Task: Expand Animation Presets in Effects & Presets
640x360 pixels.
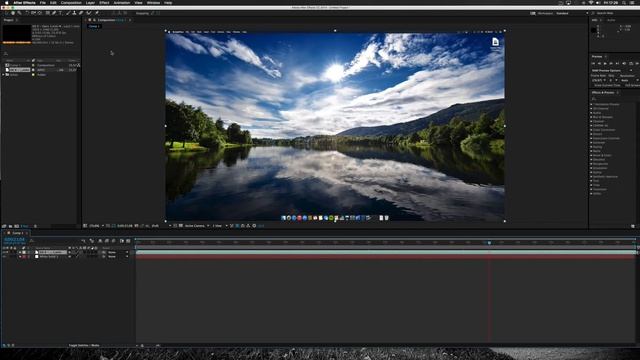Action: (591, 104)
